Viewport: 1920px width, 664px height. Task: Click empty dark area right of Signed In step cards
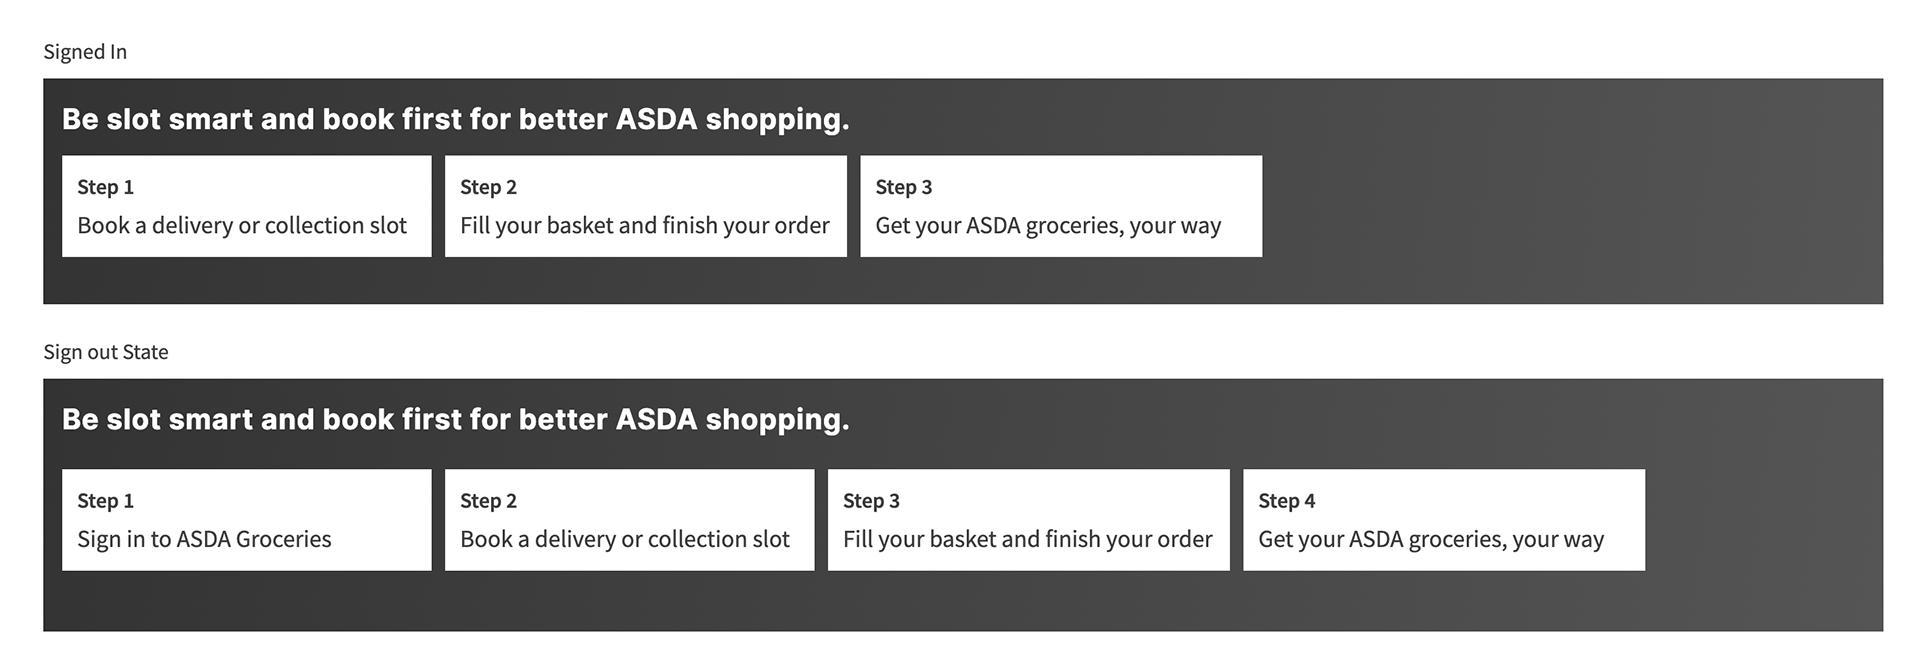(1570, 206)
